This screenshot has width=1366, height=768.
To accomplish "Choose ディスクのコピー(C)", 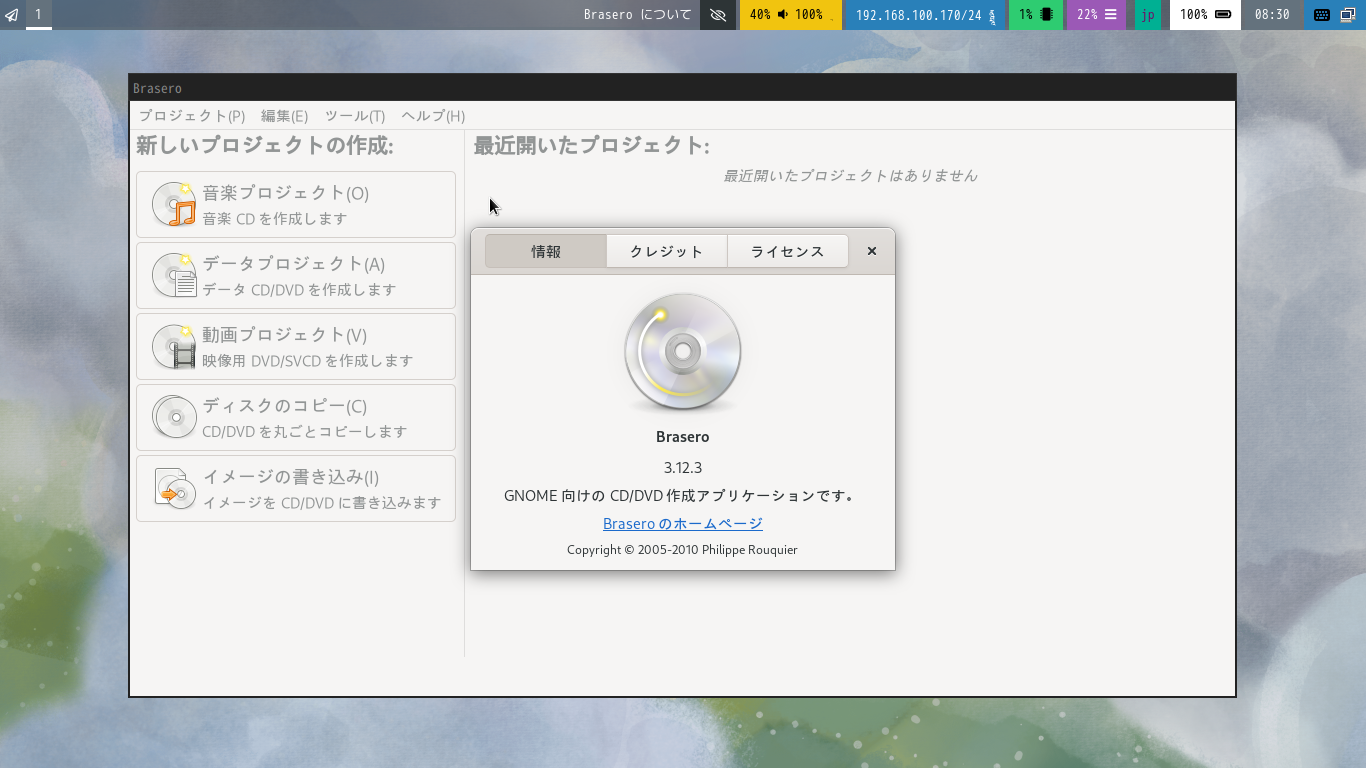I will (296, 418).
